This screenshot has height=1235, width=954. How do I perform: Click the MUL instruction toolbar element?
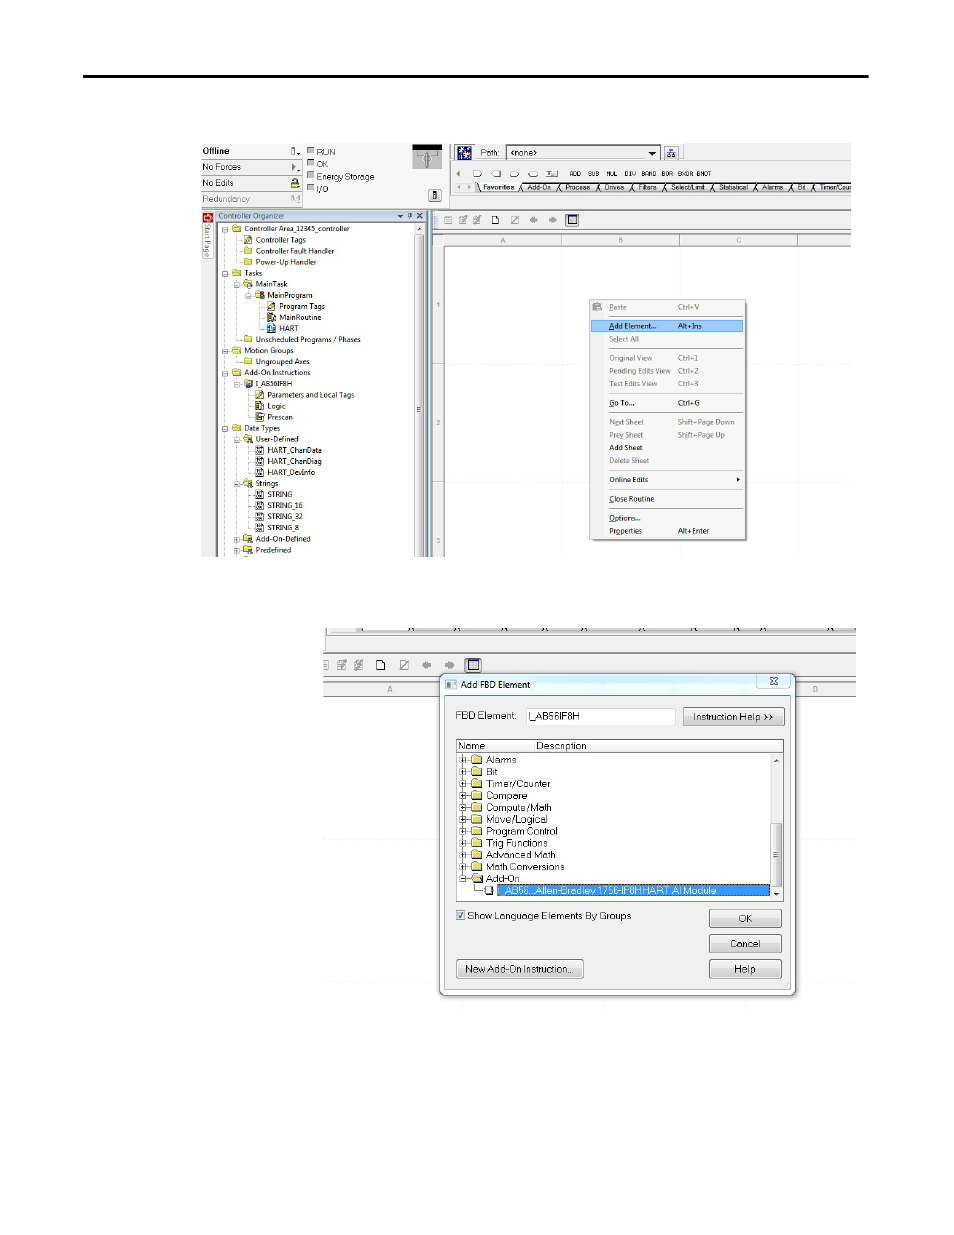[x=612, y=174]
